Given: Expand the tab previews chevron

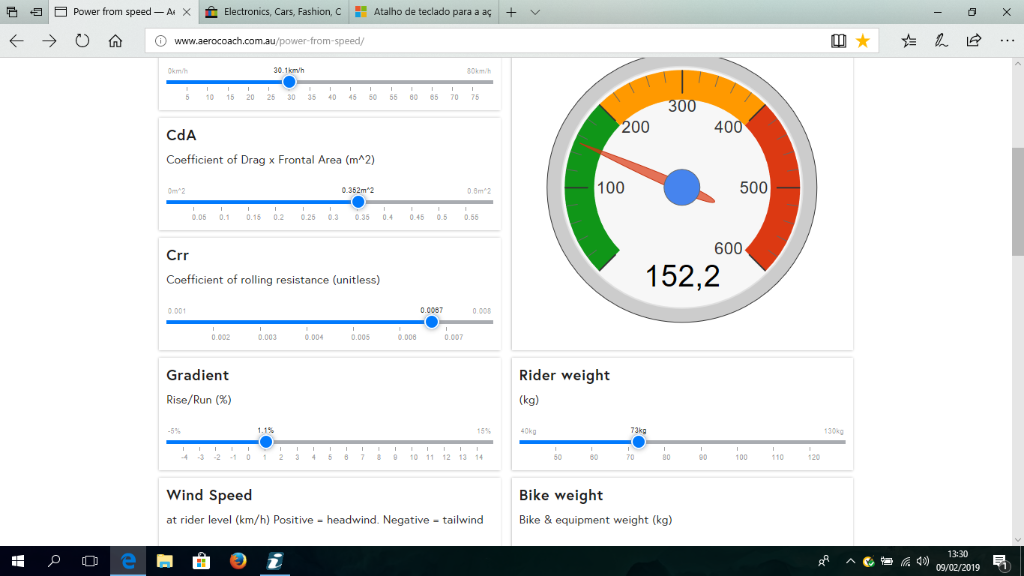Looking at the screenshot, I should [535, 13].
